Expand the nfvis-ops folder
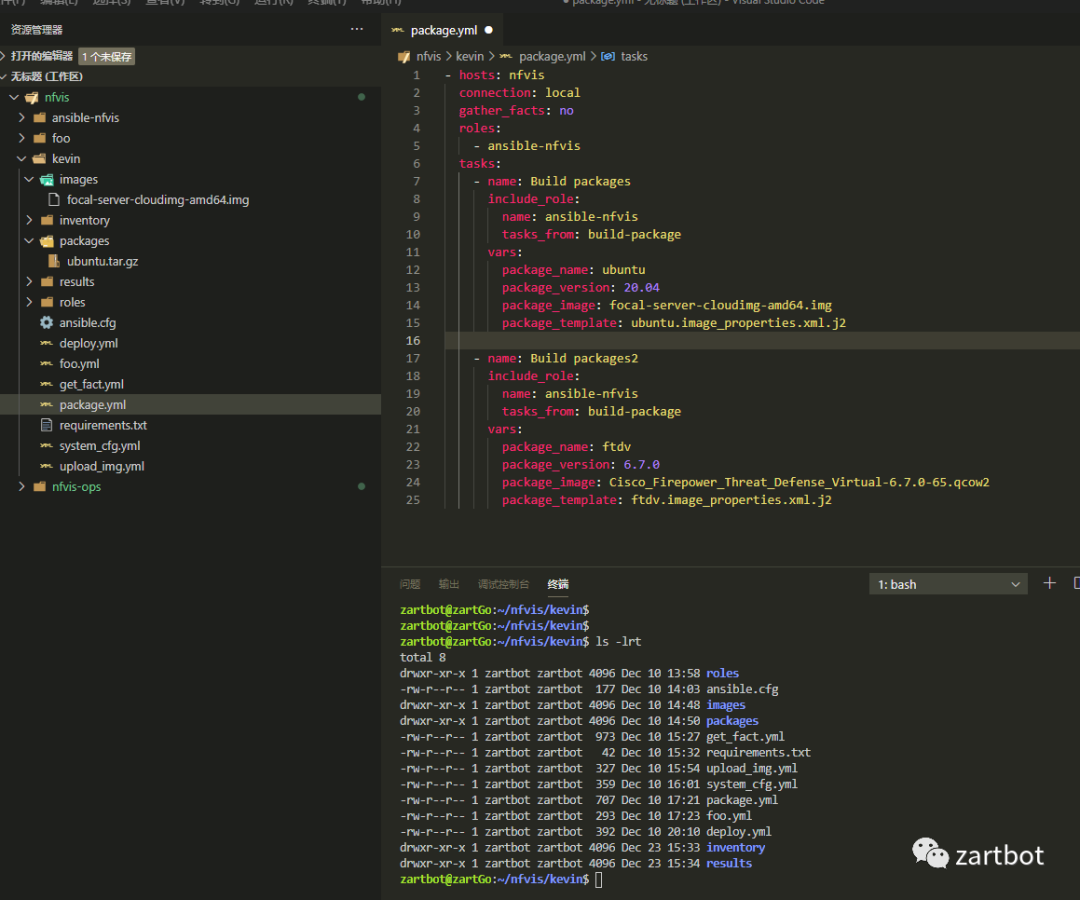The height and width of the screenshot is (900, 1080). click(22, 487)
